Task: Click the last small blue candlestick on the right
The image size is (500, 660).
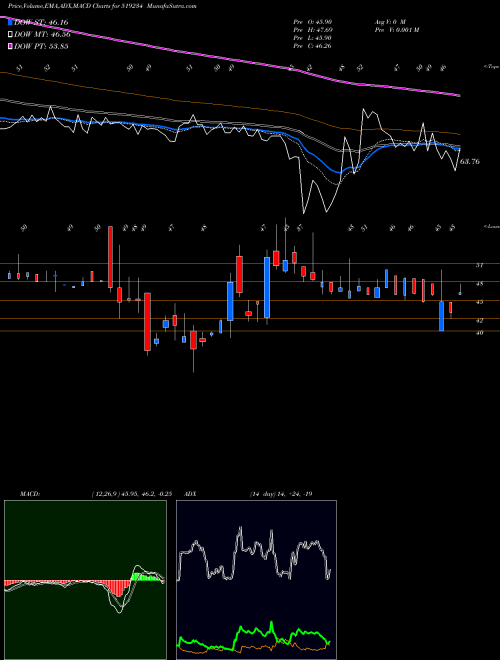Action: coord(460,293)
